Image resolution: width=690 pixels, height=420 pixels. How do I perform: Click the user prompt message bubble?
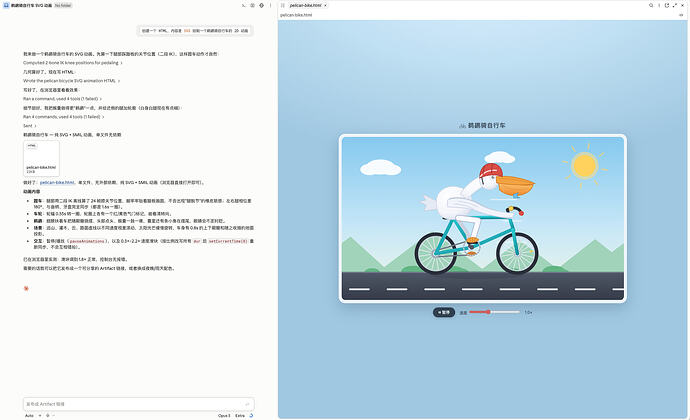click(x=195, y=31)
